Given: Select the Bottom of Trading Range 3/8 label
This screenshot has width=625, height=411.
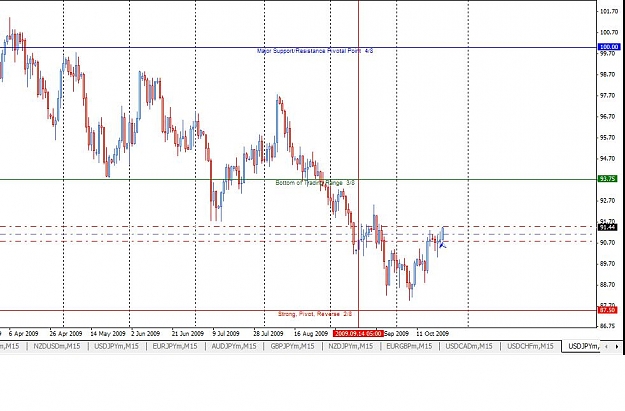Looking at the screenshot, I should (x=315, y=183).
